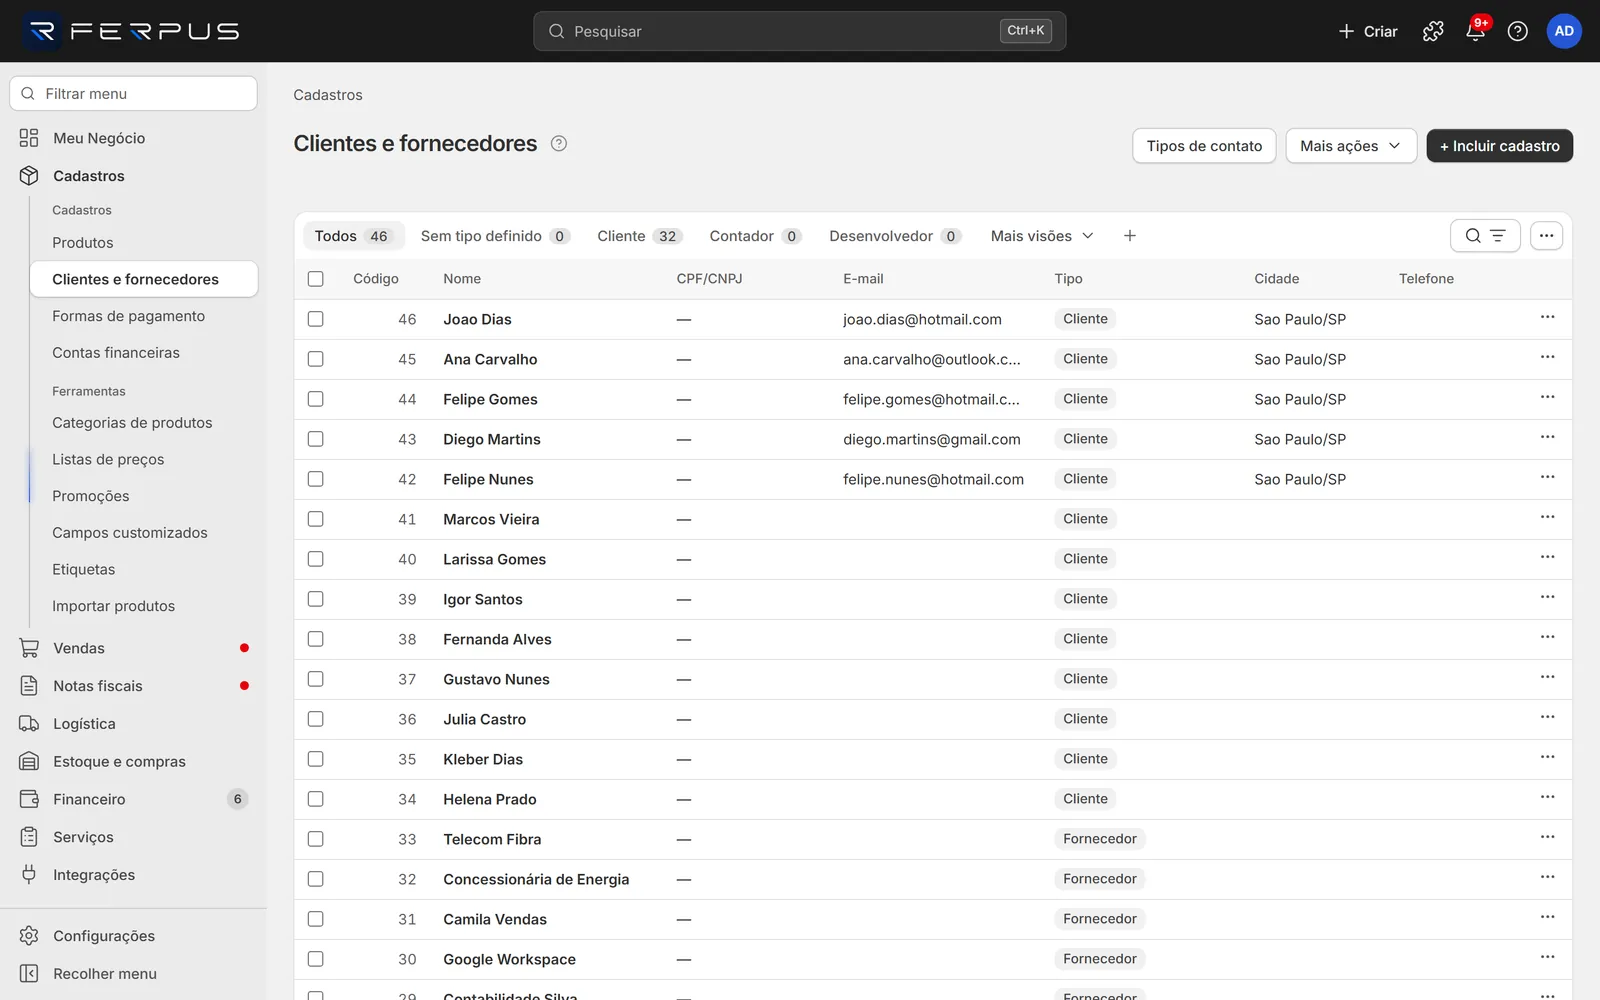Open help icon beside Clientes e fornecedores title
The width and height of the screenshot is (1600, 1000).
559,143
